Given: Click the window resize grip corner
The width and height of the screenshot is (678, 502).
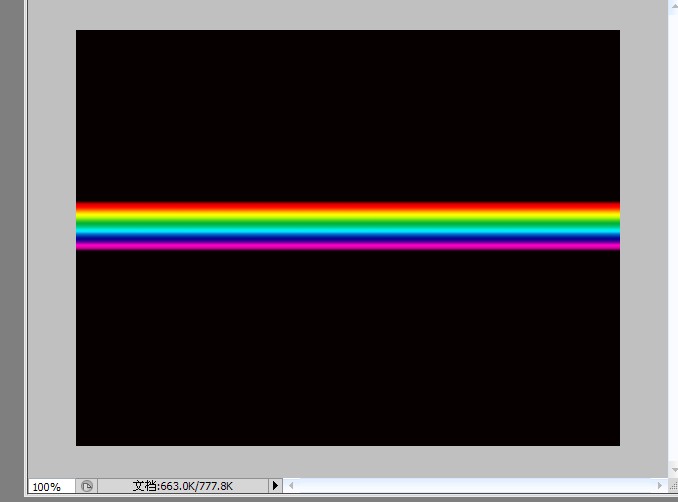Looking at the screenshot, I should [x=673, y=486].
